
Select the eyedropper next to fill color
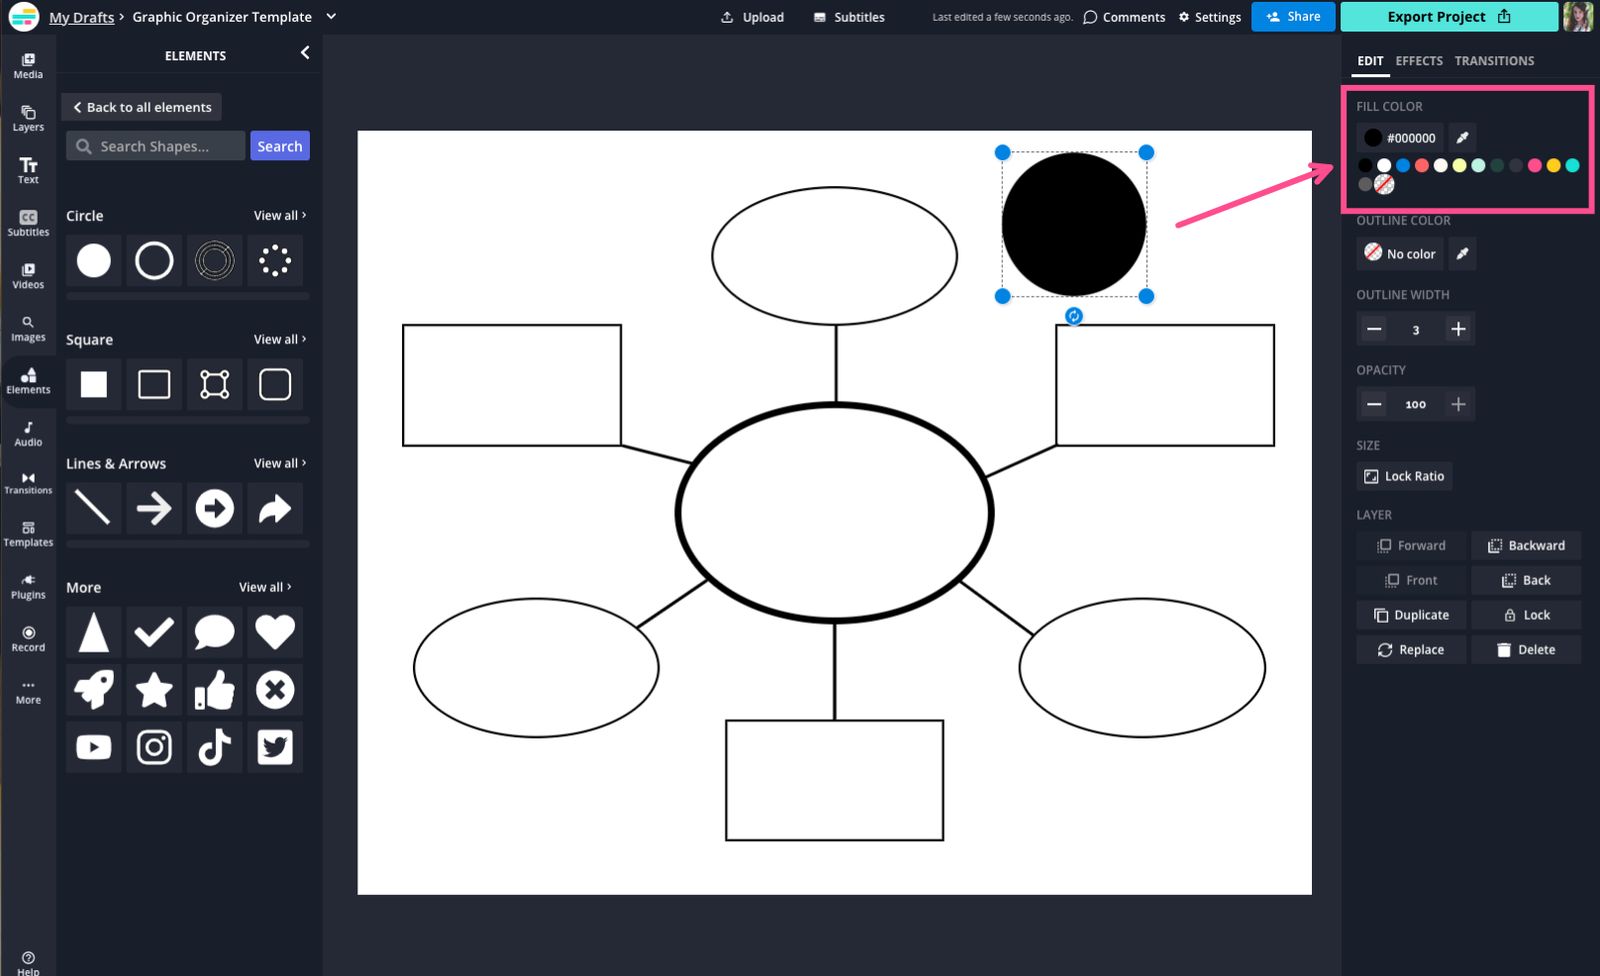tap(1462, 137)
